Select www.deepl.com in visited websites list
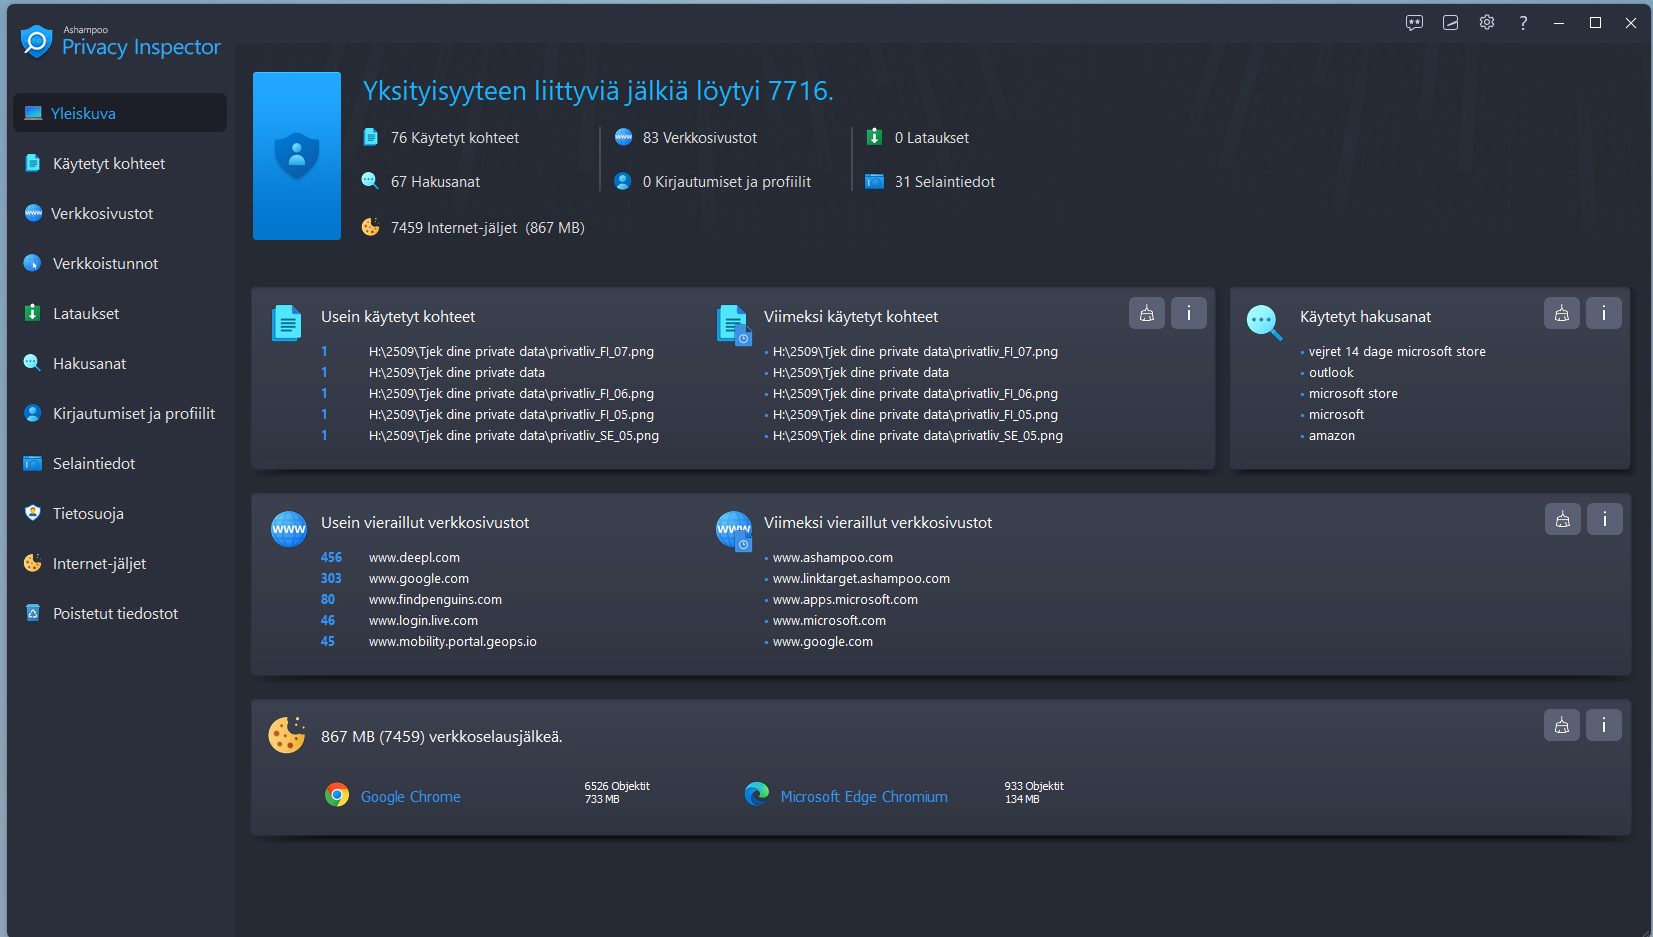 414,558
